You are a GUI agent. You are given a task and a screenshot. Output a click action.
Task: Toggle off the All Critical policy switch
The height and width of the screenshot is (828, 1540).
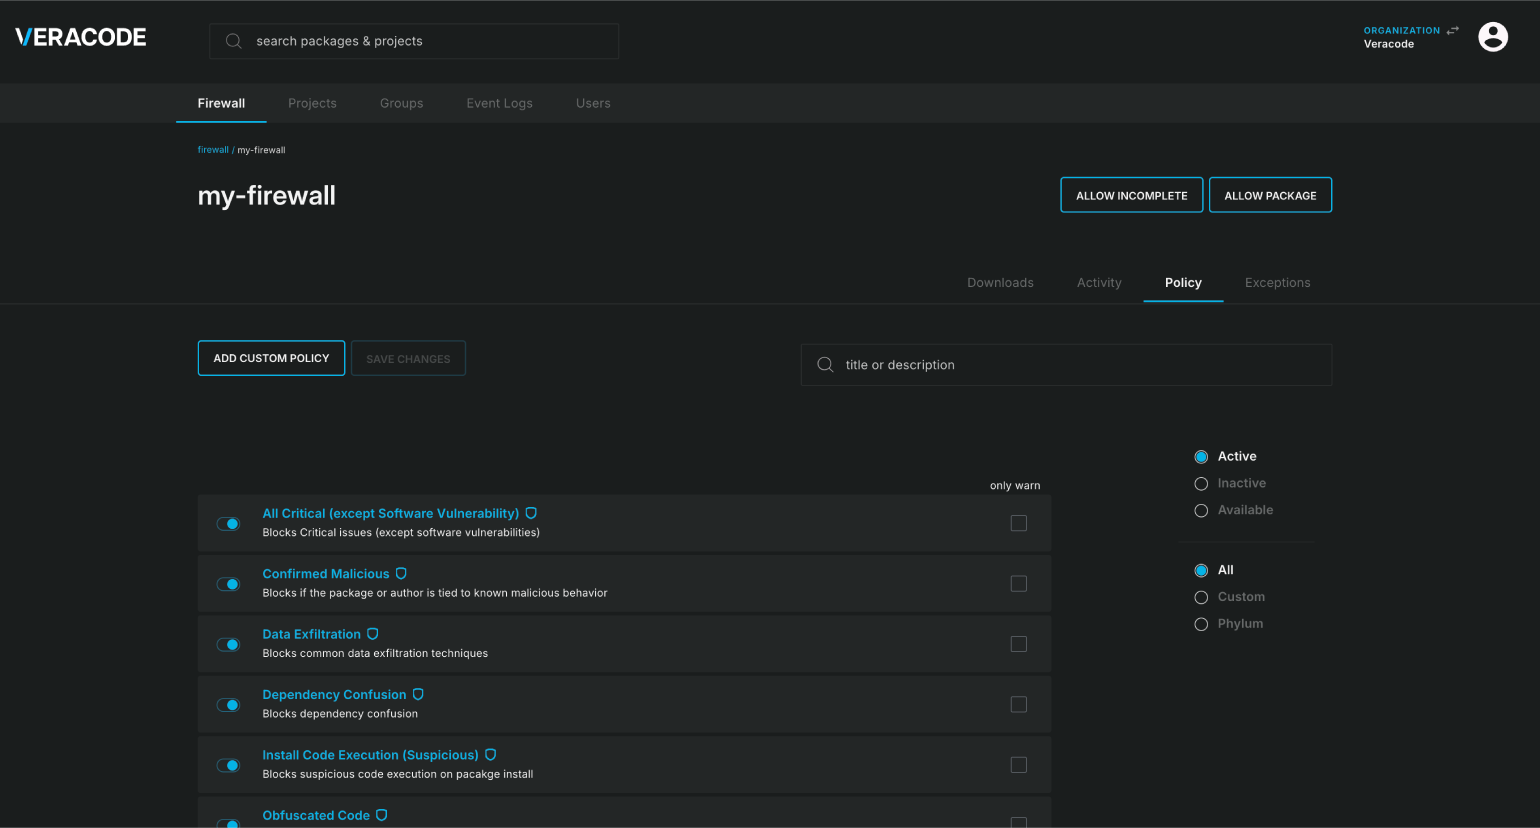[x=229, y=524]
